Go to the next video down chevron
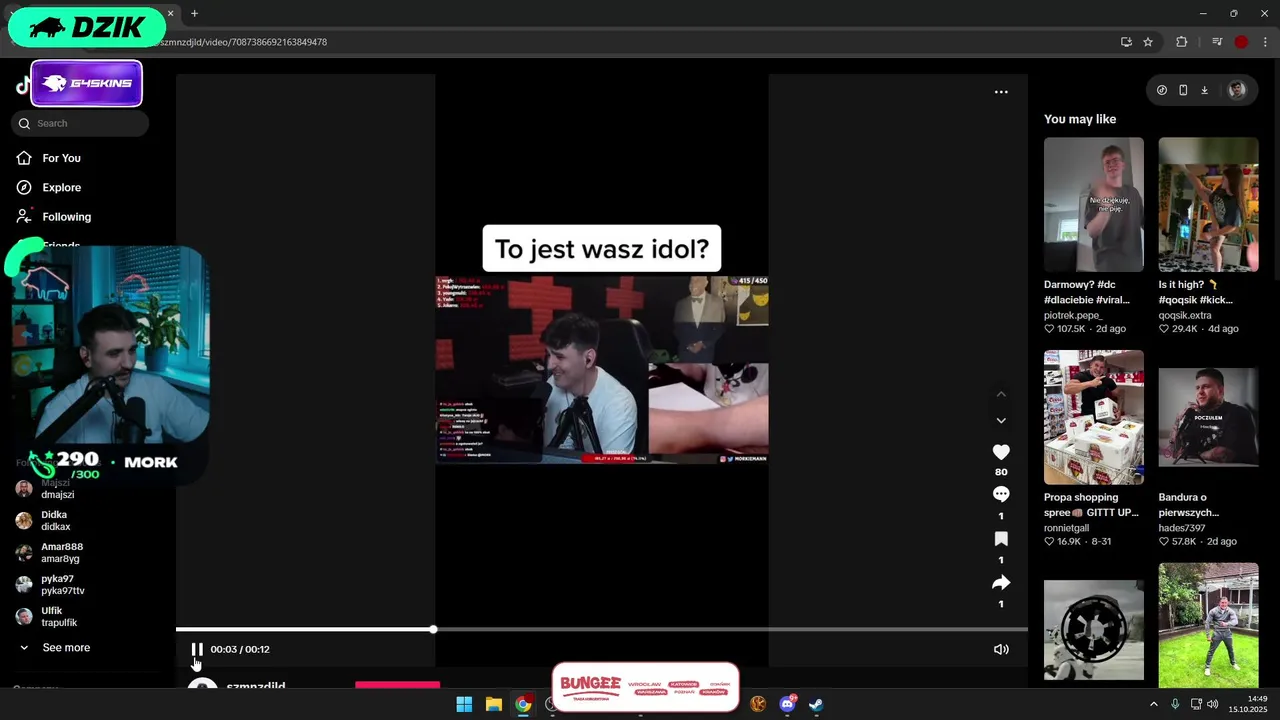1280x720 pixels. click(x=1001, y=420)
